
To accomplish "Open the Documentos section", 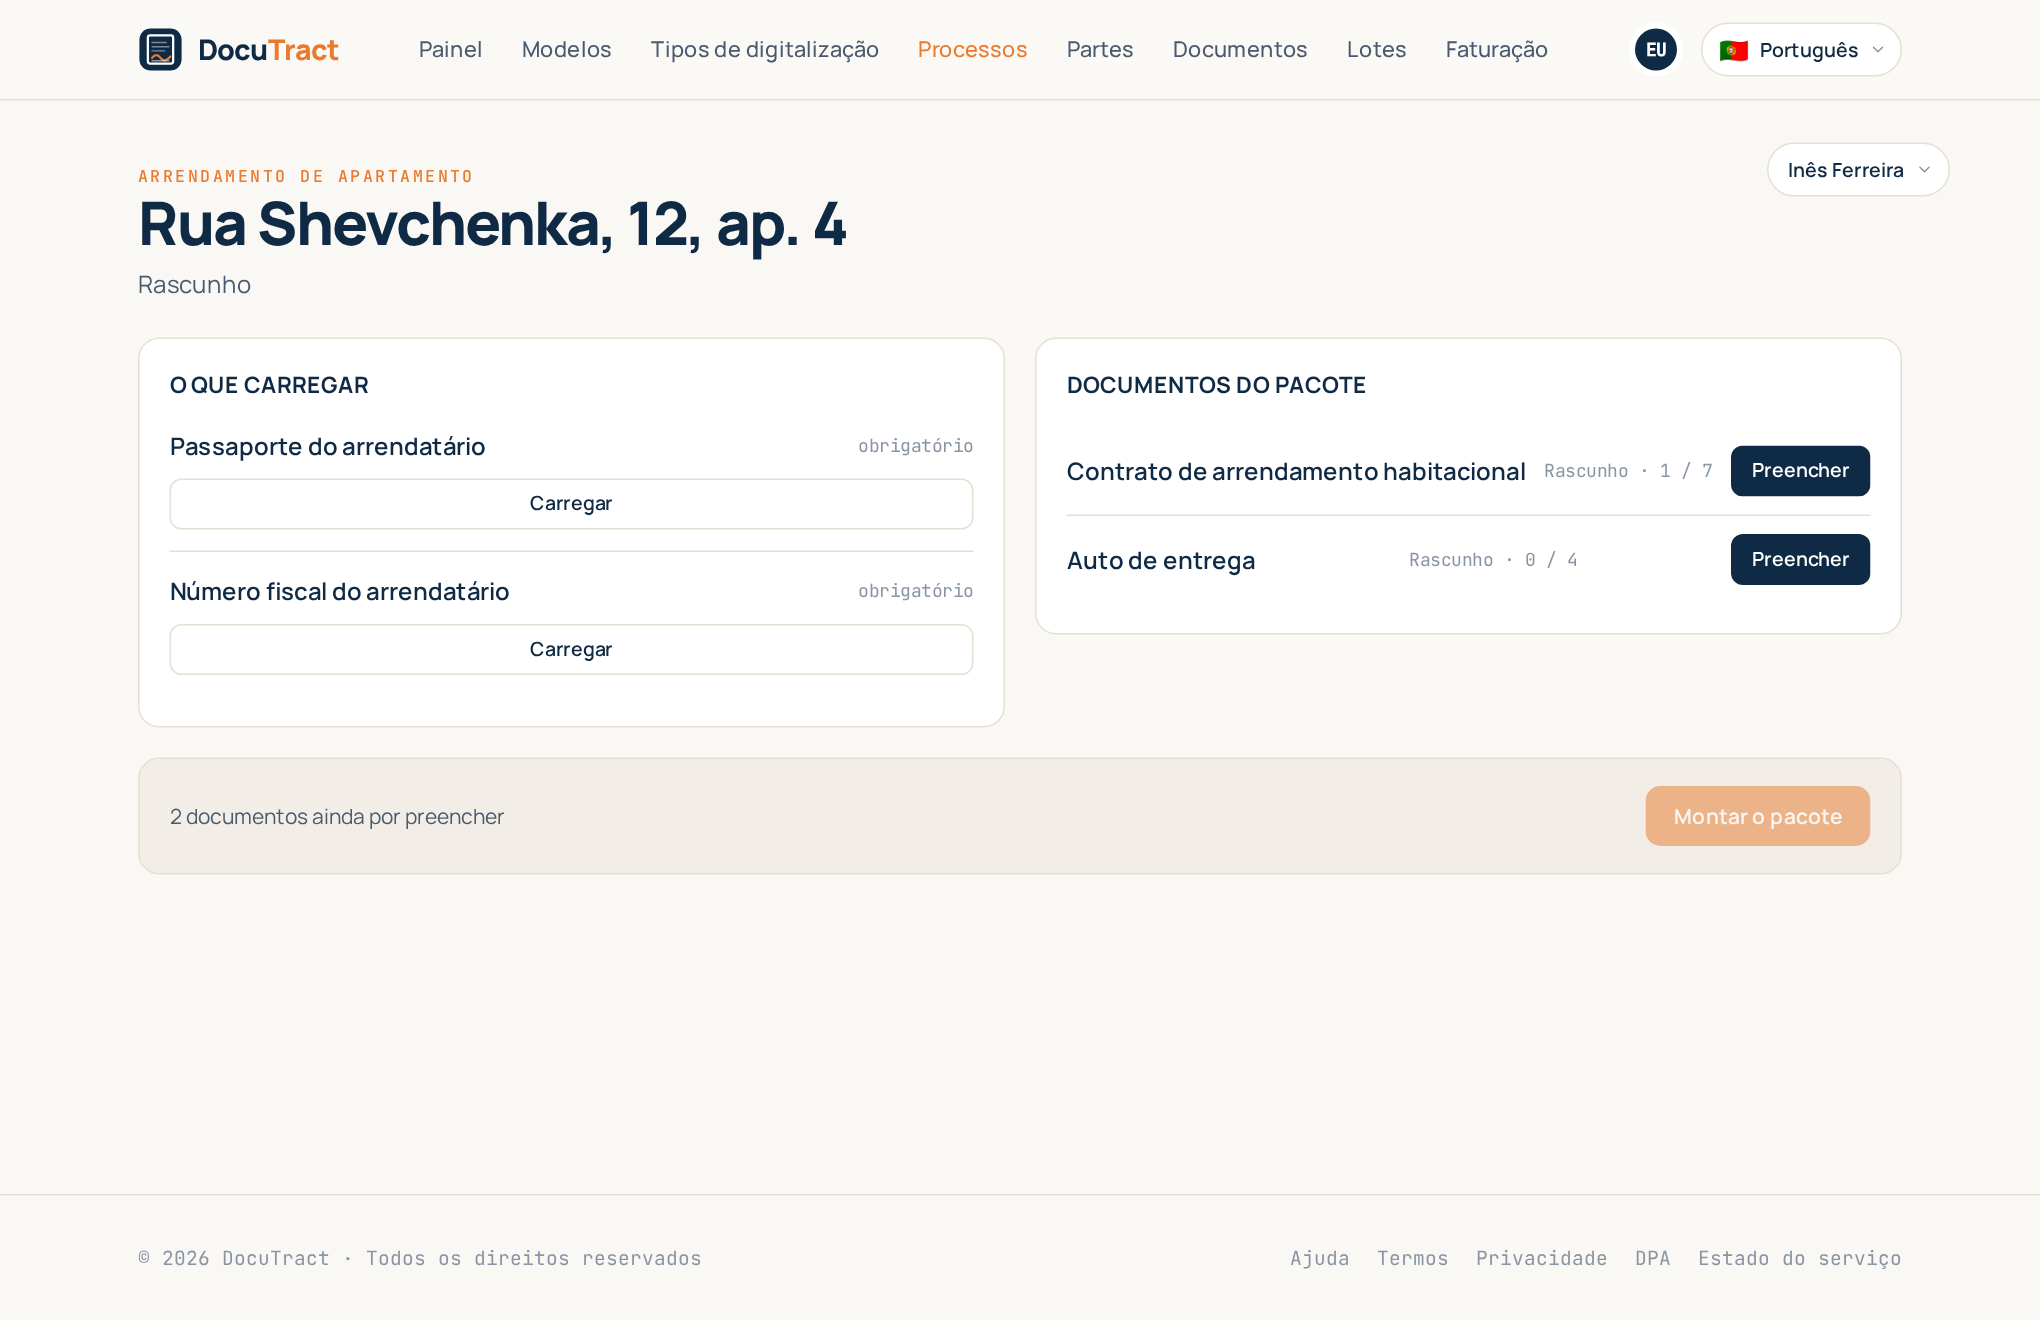I will pyautogui.click(x=1240, y=50).
